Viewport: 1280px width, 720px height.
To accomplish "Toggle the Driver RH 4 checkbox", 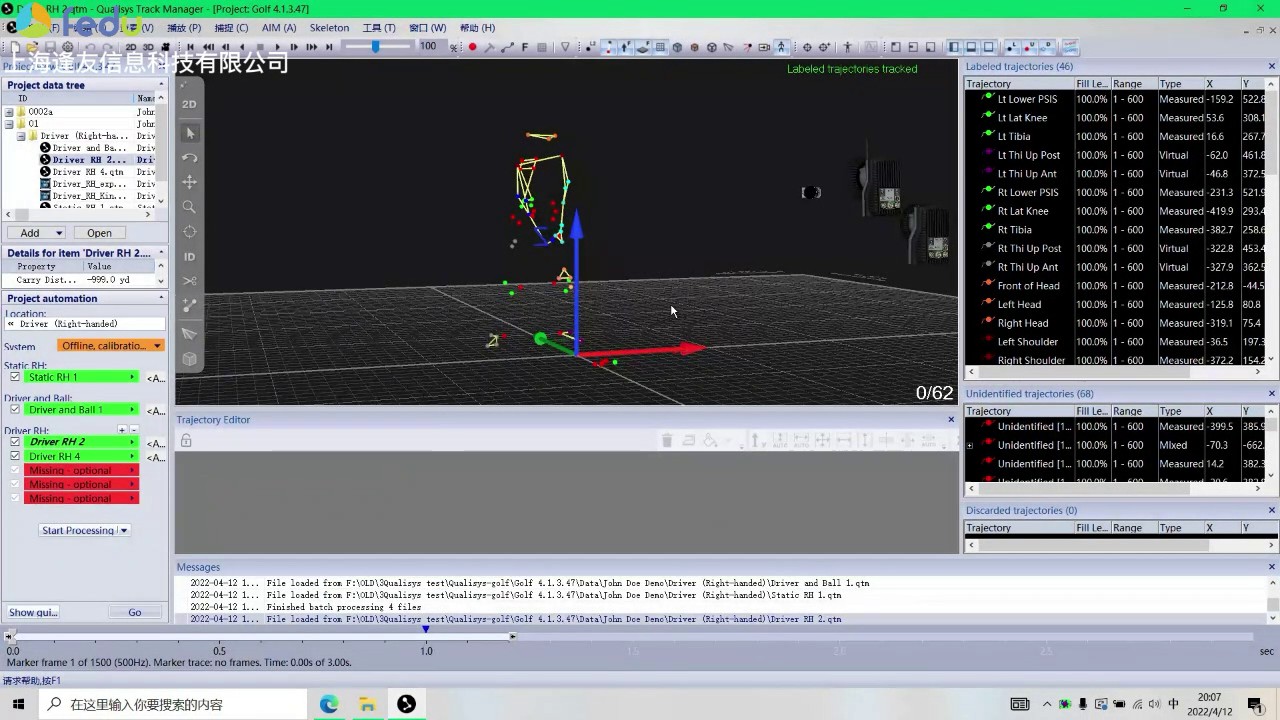I will coord(15,456).
